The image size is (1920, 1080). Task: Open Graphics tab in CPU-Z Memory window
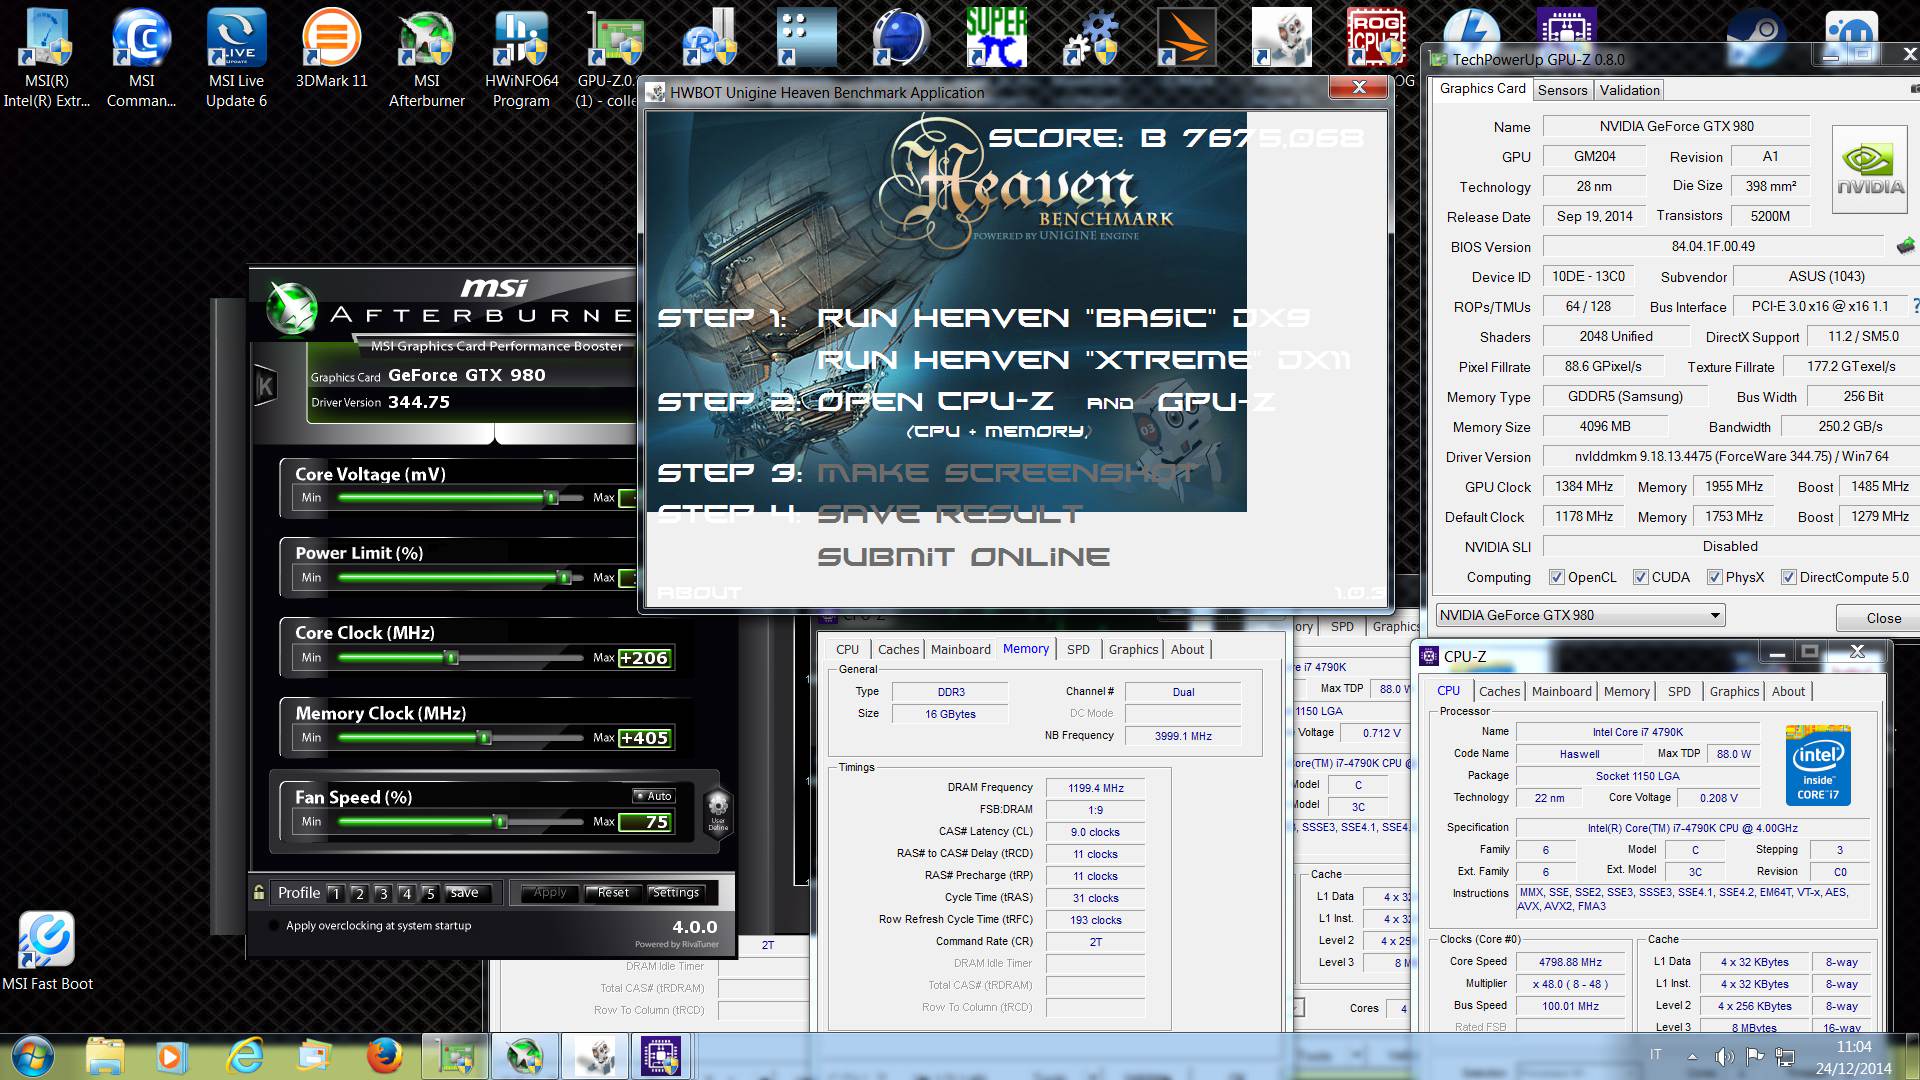click(x=1133, y=649)
